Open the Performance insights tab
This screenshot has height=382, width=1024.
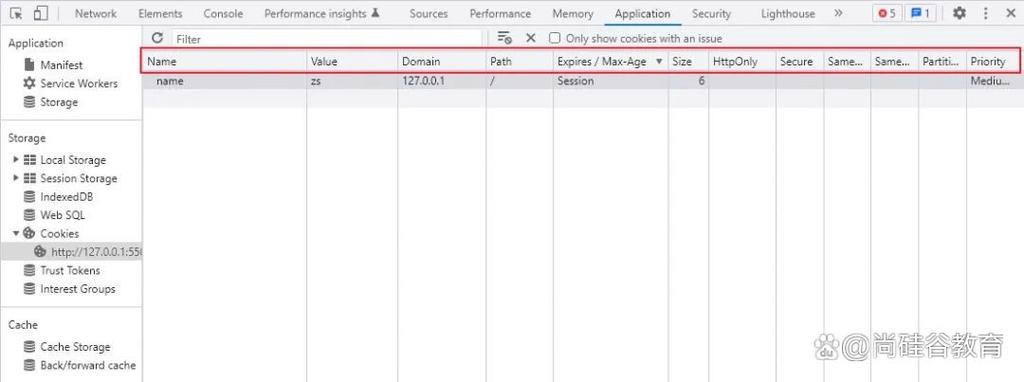pyautogui.click(x=321, y=13)
